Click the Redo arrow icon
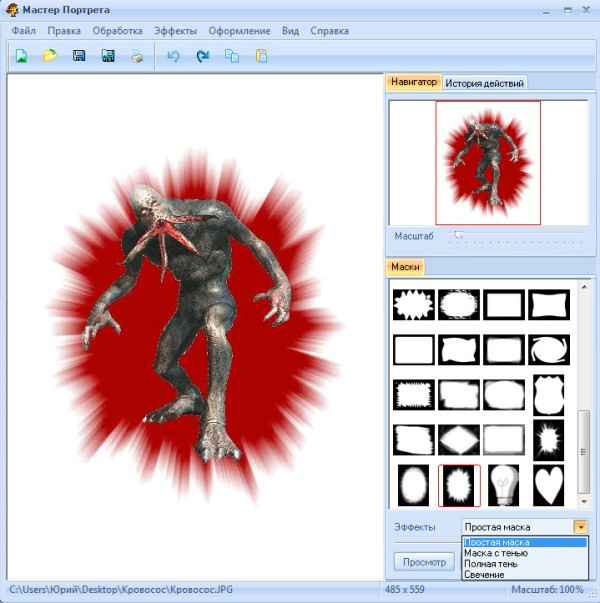This screenshot has width=600, height=603. coord(203,56)
